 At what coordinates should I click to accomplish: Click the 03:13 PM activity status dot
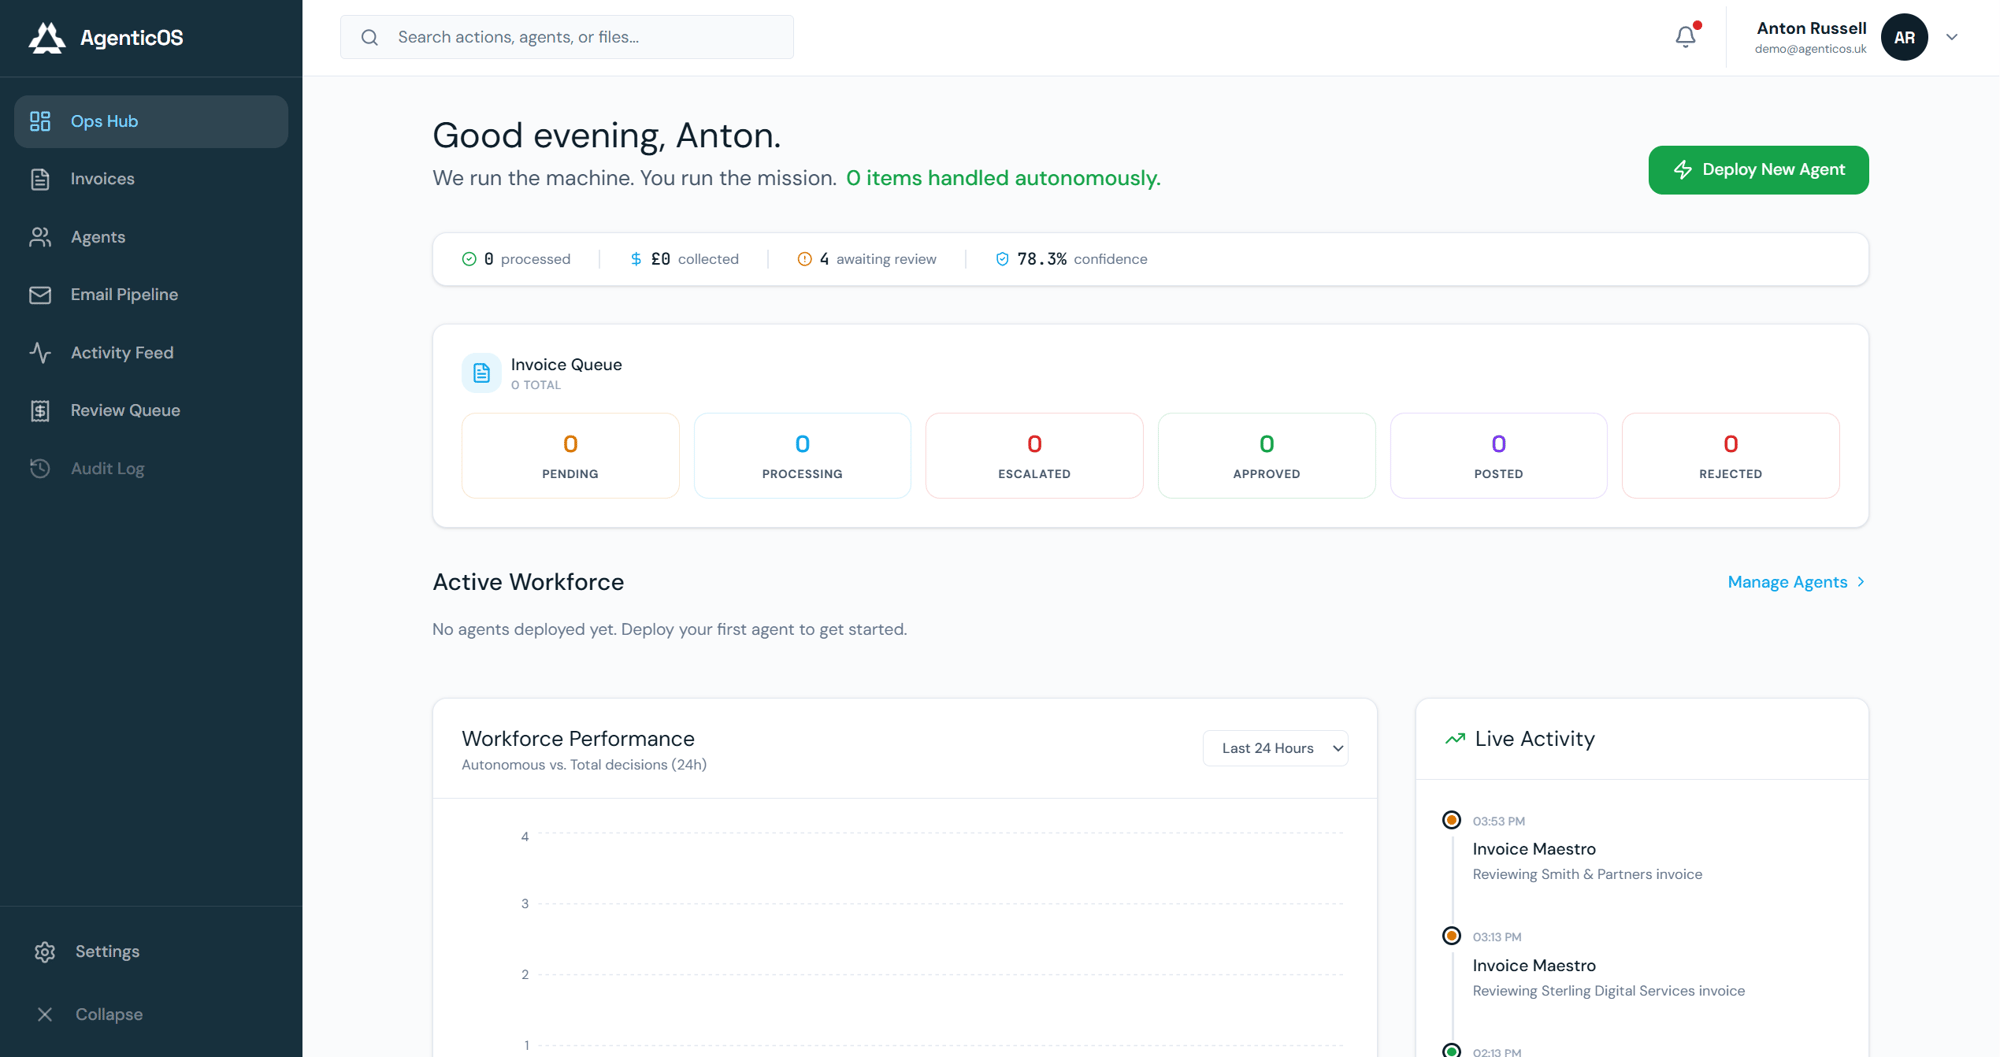click(x=1452, y=936)
